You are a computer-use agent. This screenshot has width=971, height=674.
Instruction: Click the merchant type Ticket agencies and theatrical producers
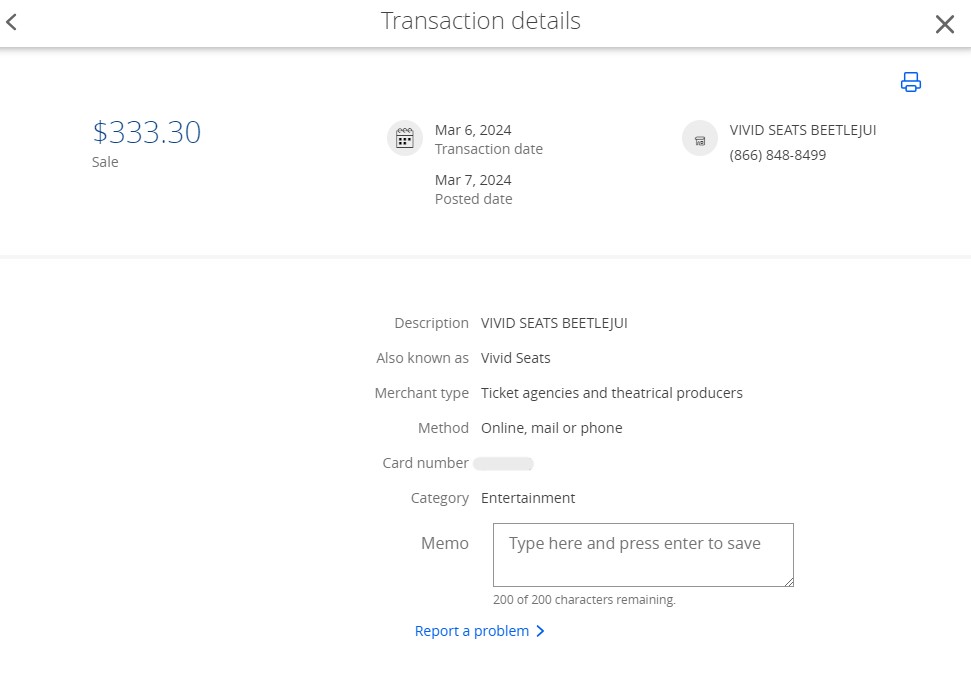(612, 393)
